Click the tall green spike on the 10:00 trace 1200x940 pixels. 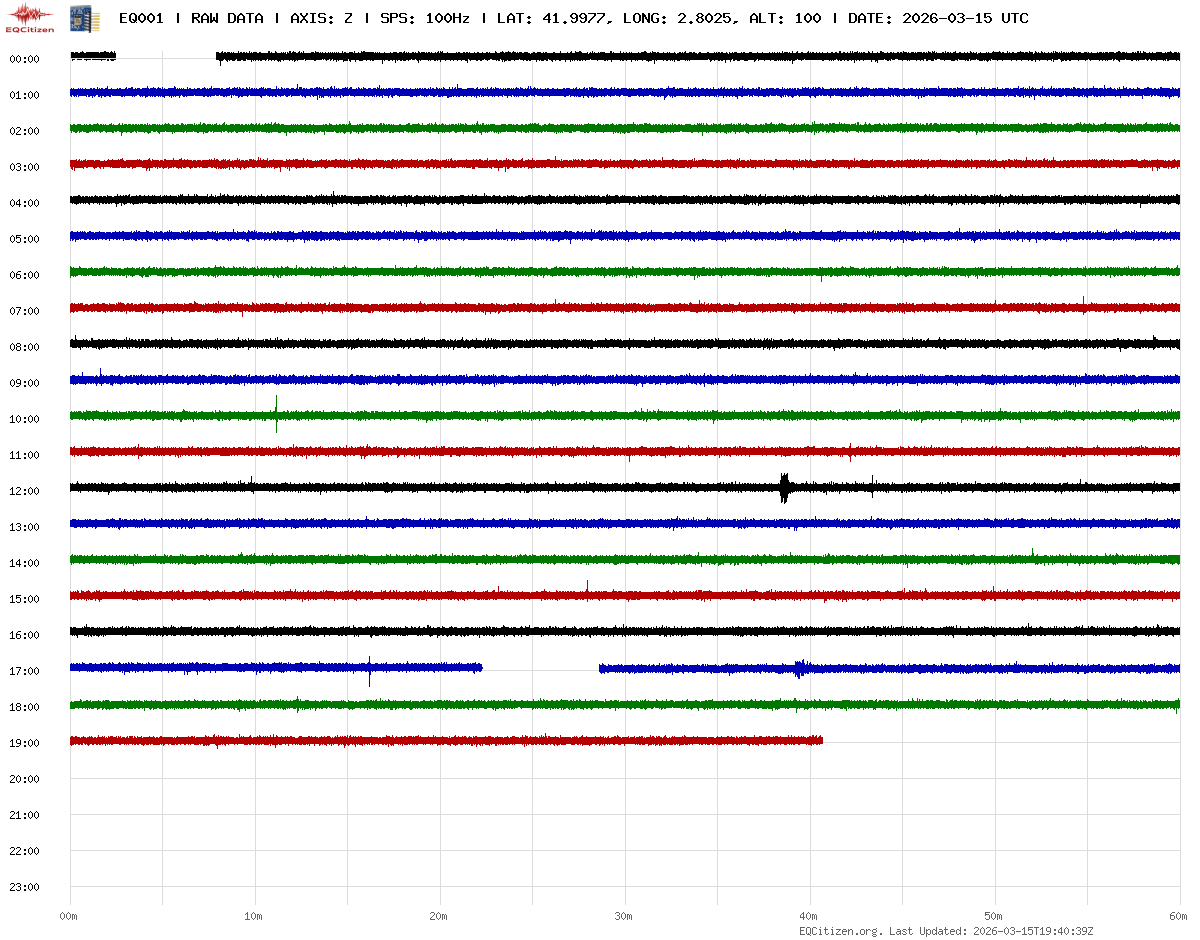click(x=276, y=412)
